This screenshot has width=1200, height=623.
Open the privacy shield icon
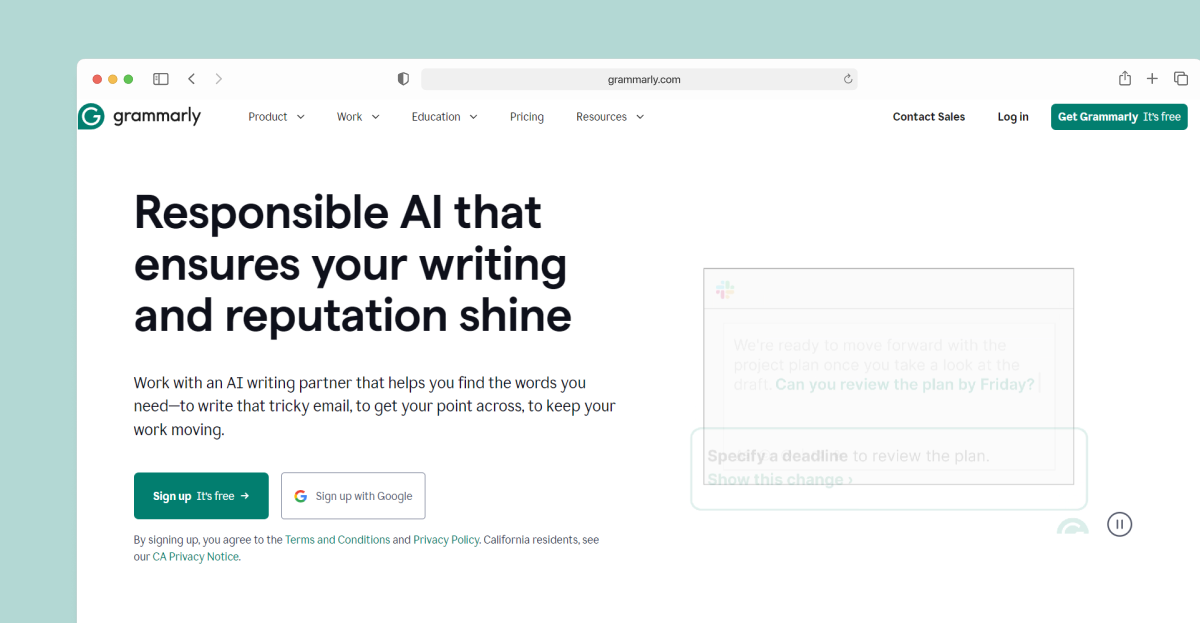coord(404,79)
